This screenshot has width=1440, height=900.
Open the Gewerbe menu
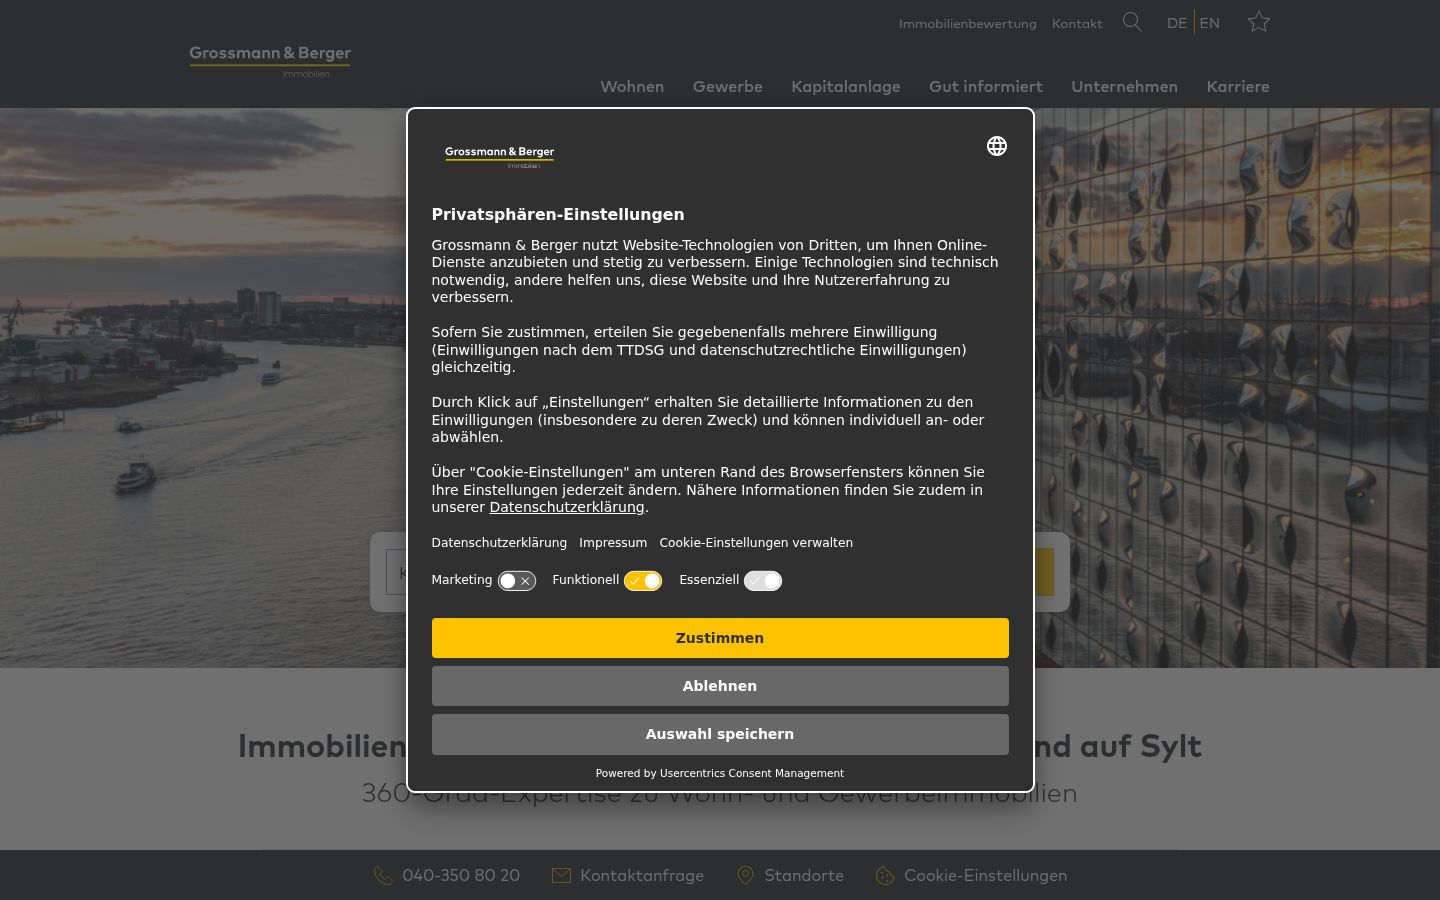coord(728,87)
